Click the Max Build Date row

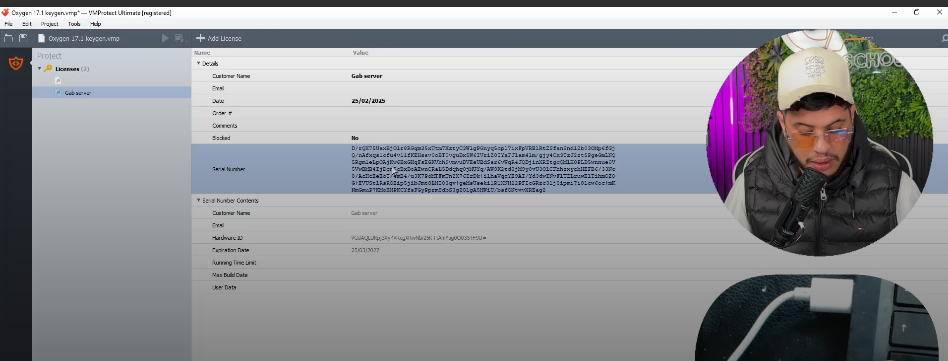pyautogui.click(x=449, y=275)
